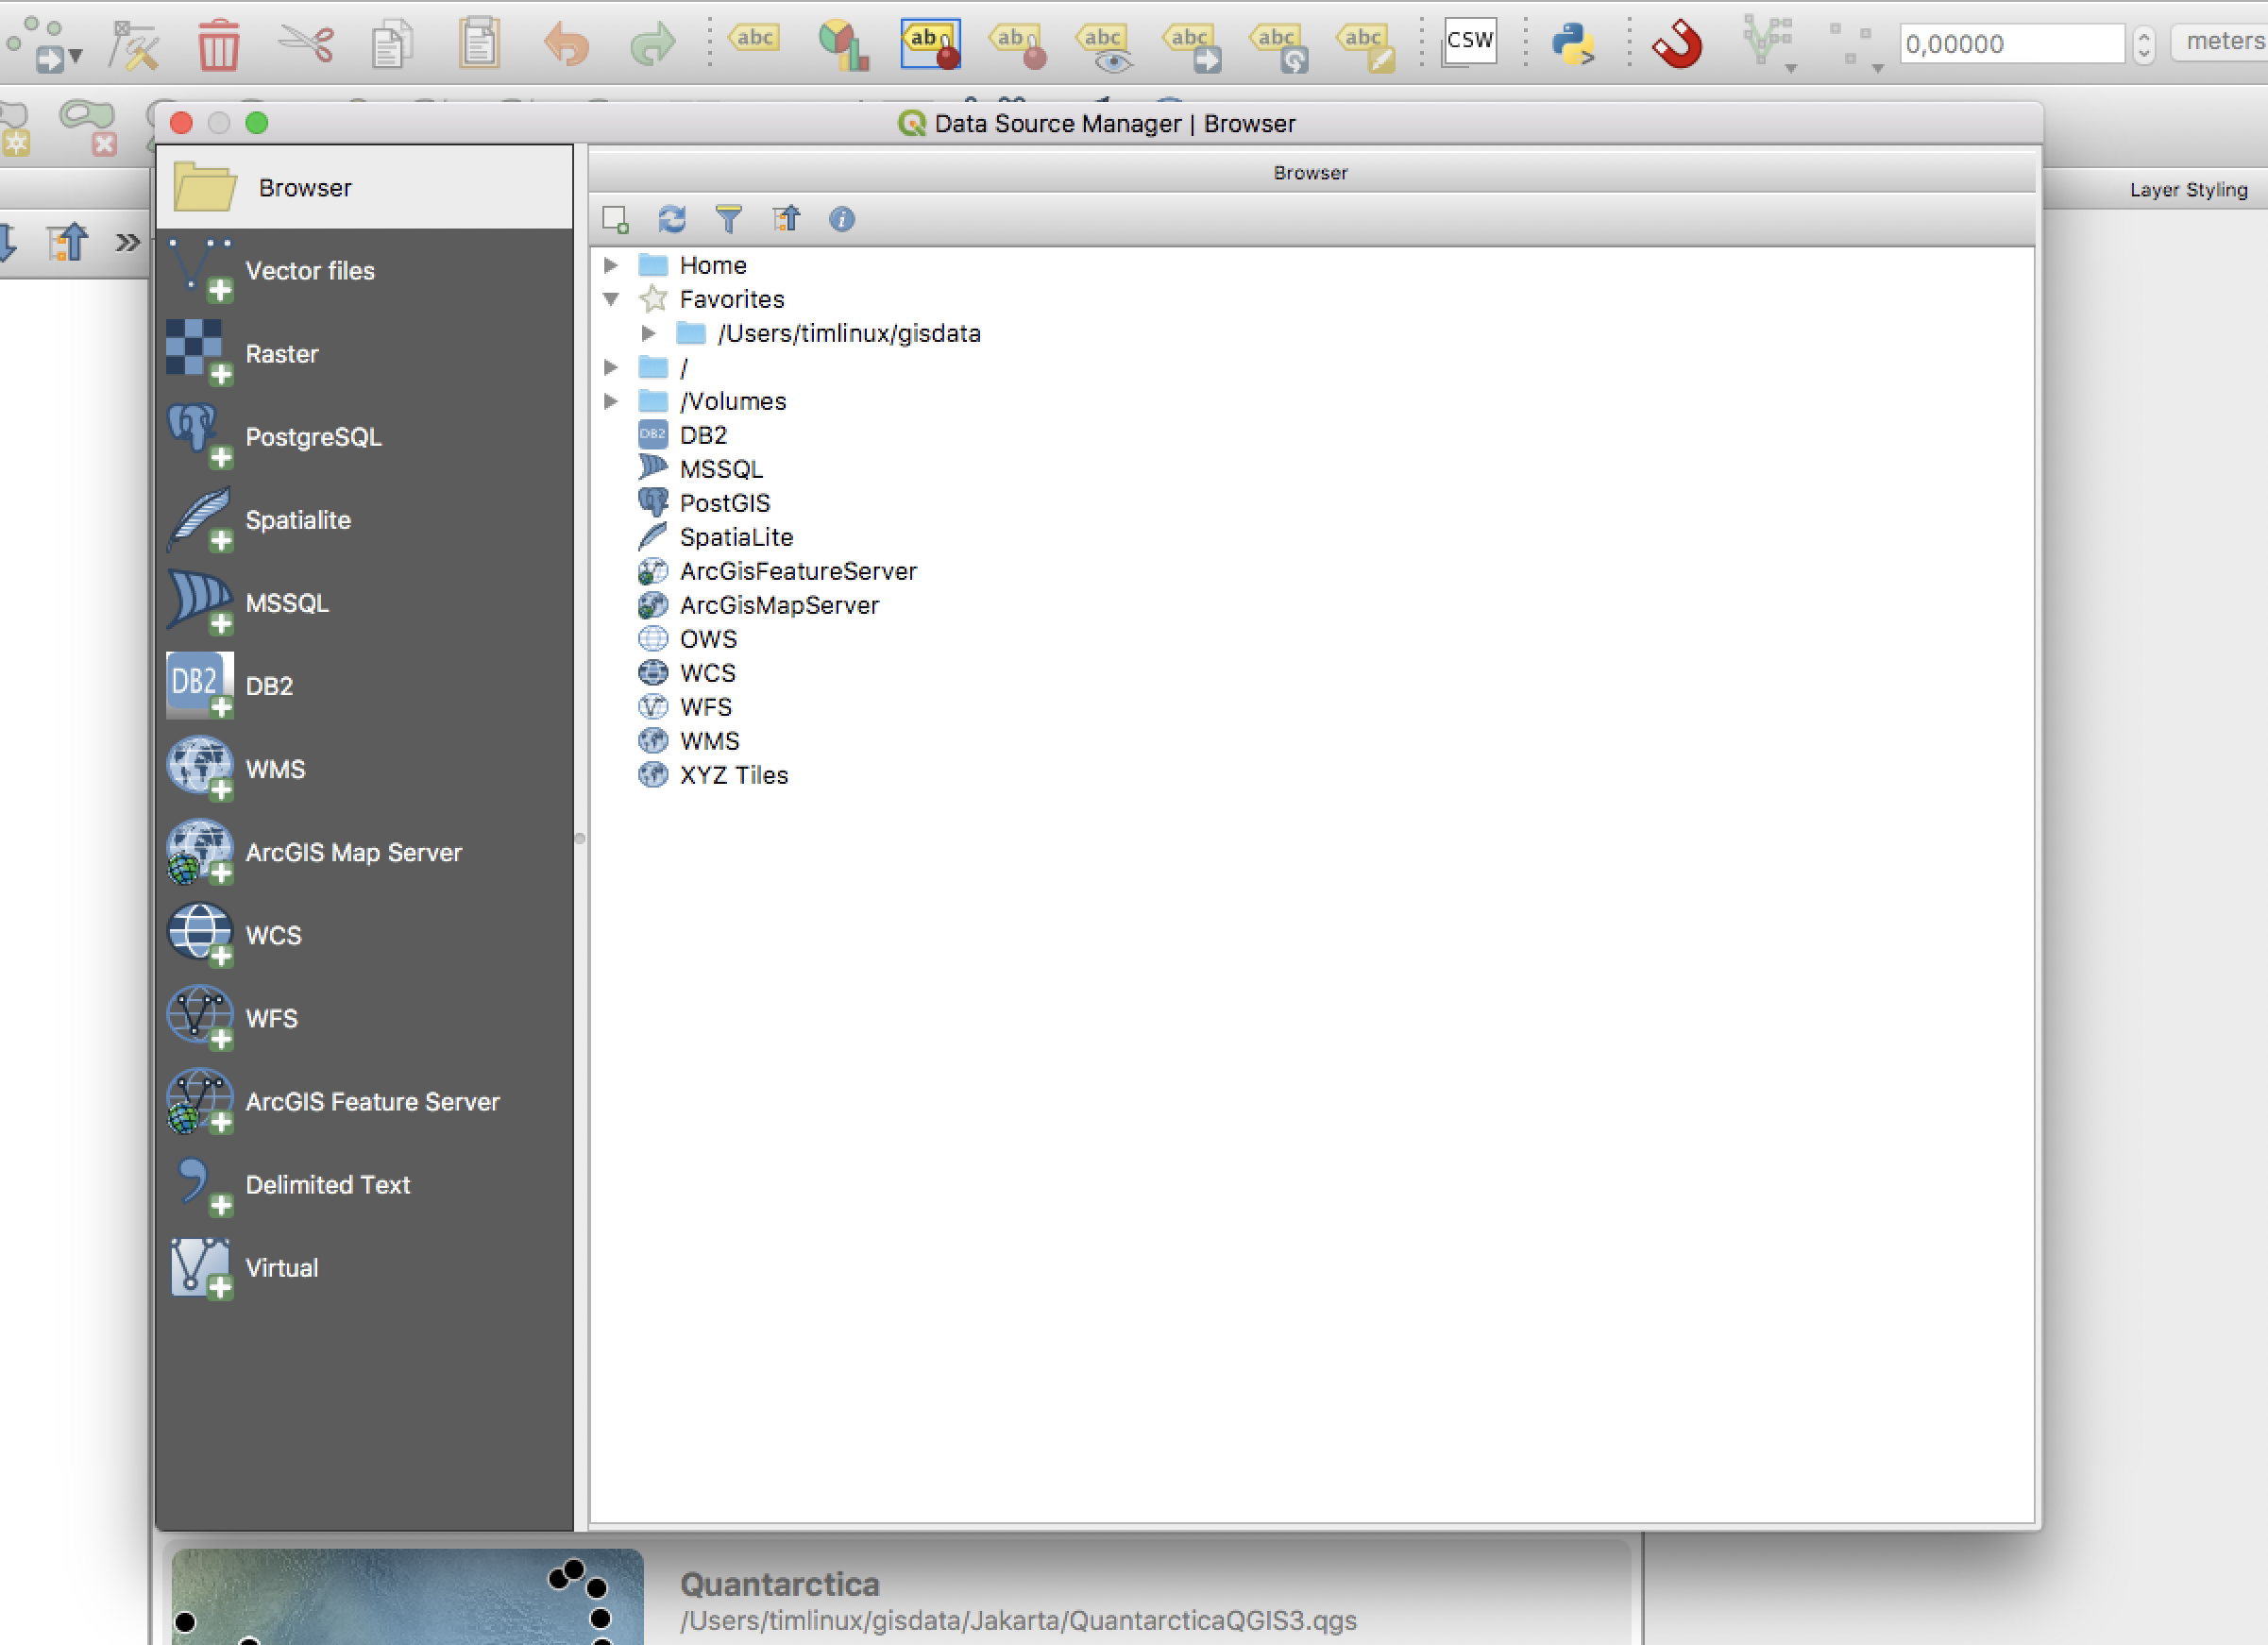The height and width of the screenshot is (1645, 2268).
Task: Click the undo arrow icon
Action: click(566, 45)
